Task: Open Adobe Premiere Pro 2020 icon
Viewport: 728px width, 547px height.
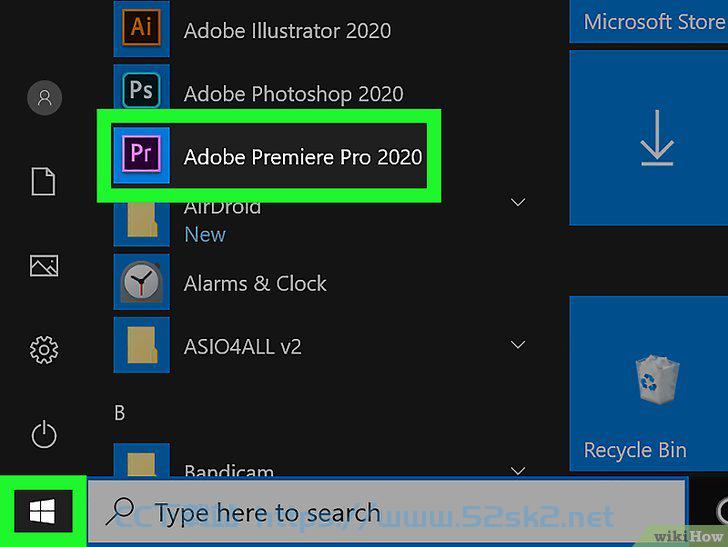Action: click(x=142, y=154)
